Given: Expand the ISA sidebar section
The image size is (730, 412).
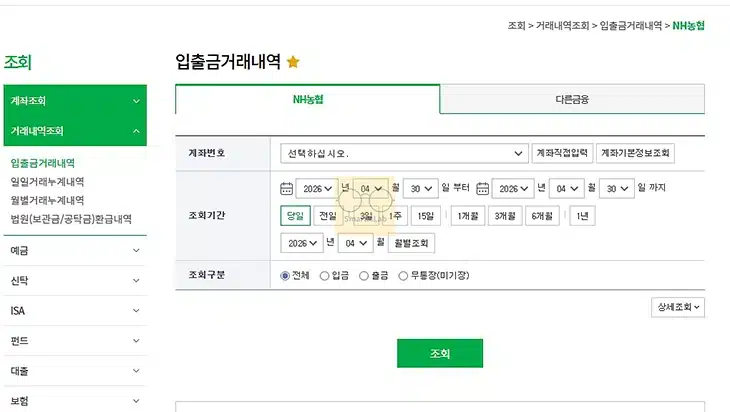Looking at the screenshot, I should pos(75,311).
